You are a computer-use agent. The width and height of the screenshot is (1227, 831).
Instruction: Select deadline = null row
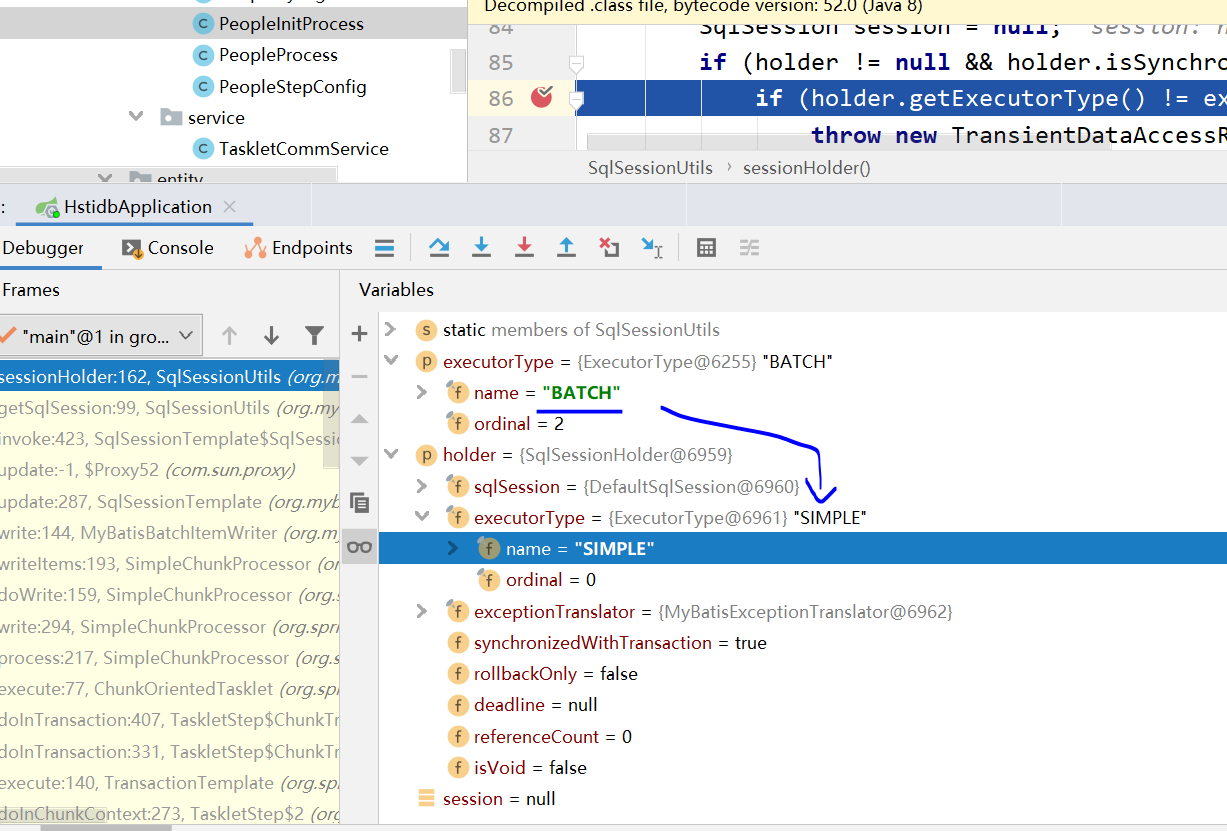803,705
